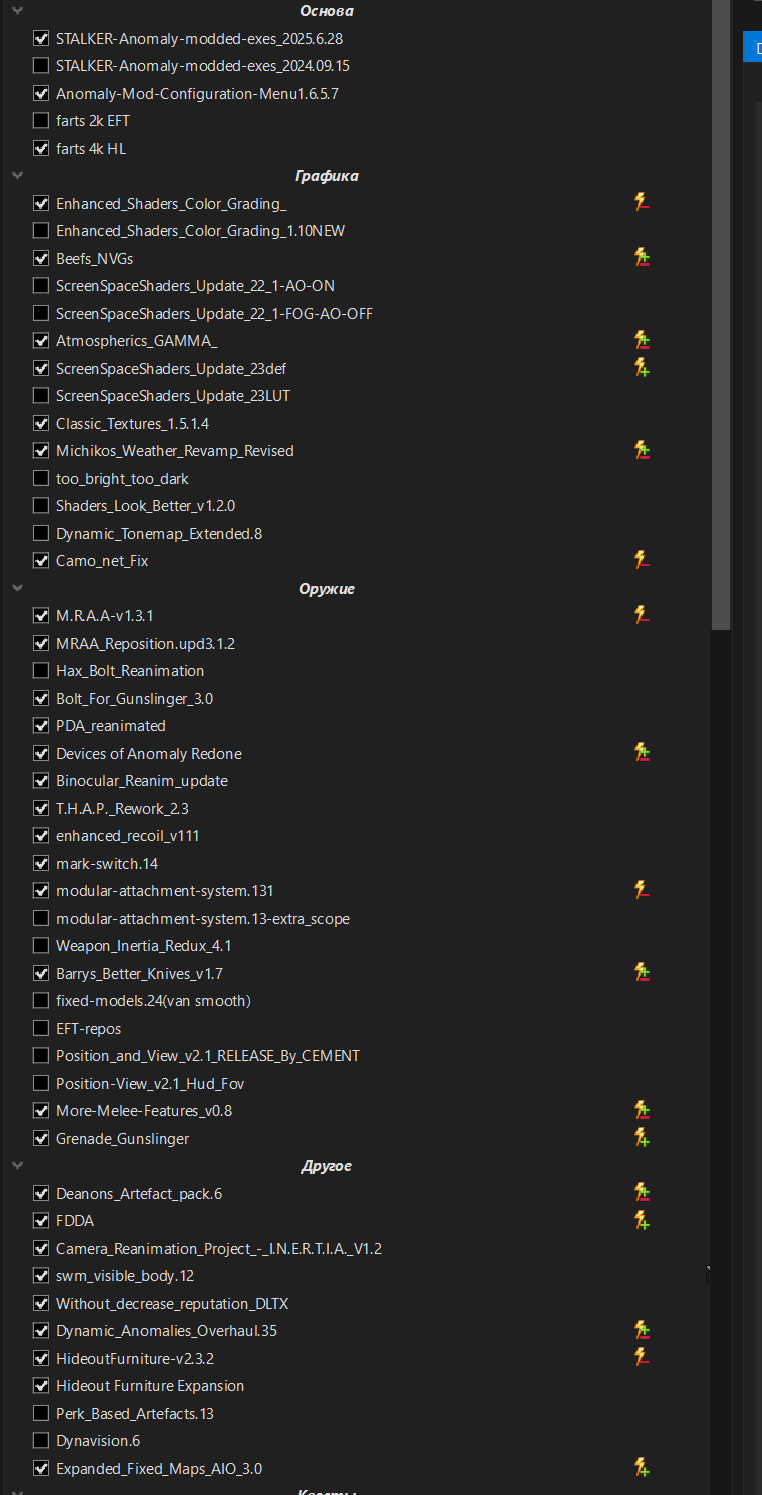Click conflict flag on modular-attachment-system.131 row
Viewport: 762px width, 1495px height.
pyautogui.click(x=642, y=891)
